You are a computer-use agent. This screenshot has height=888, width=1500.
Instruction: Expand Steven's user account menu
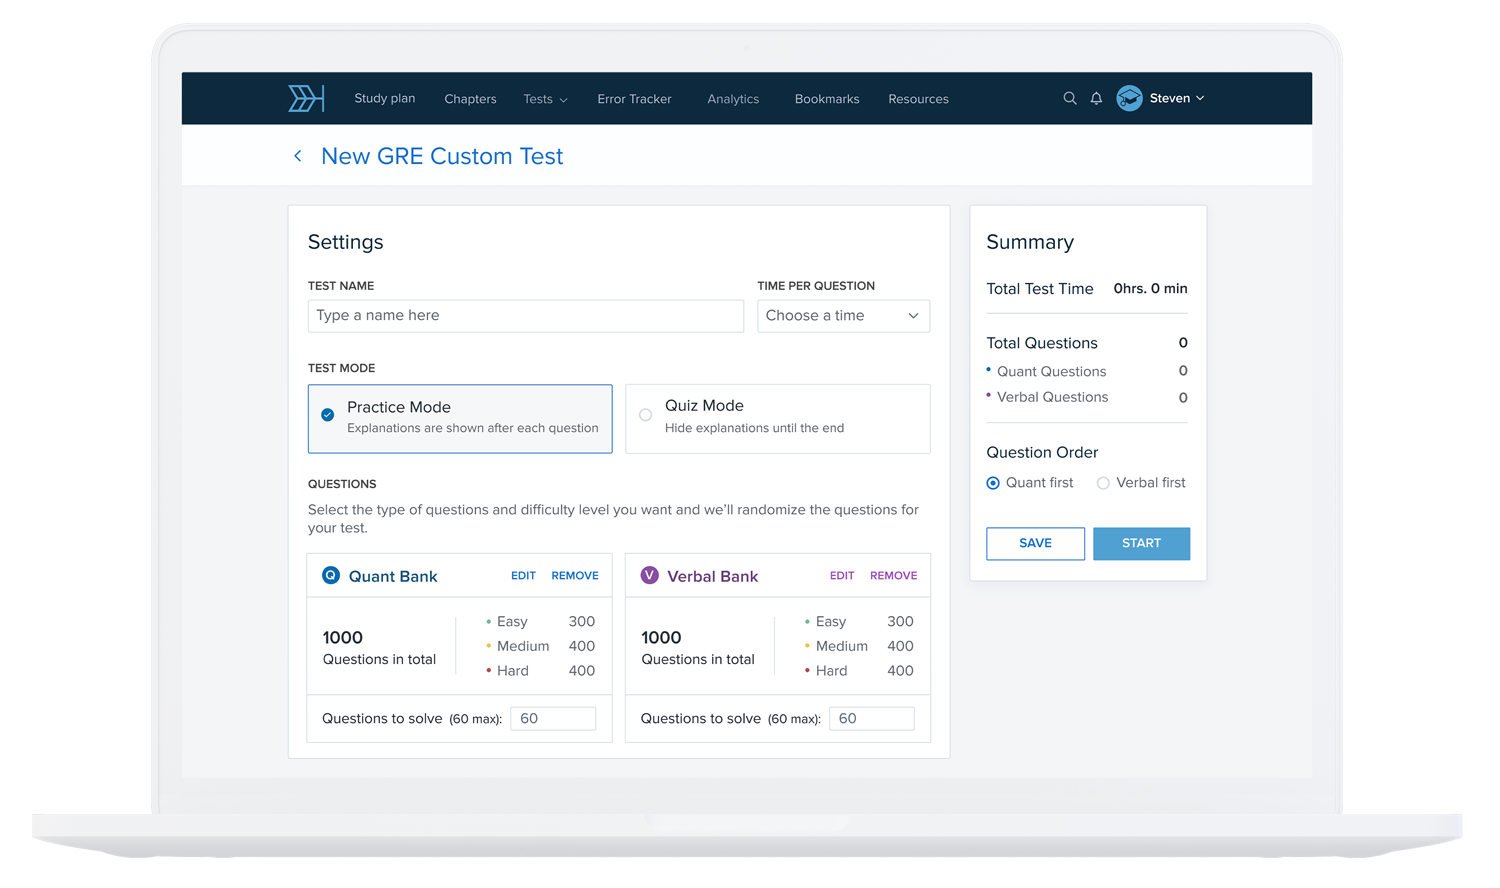pos(1177,98)
